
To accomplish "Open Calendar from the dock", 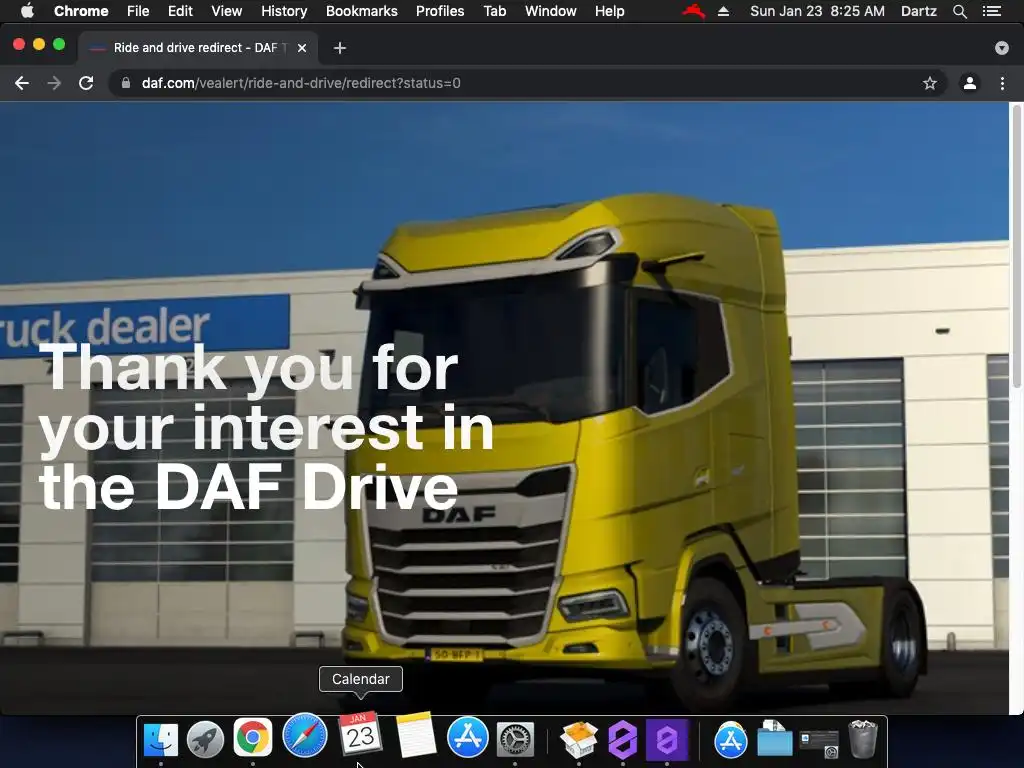I will coord(360,735).
